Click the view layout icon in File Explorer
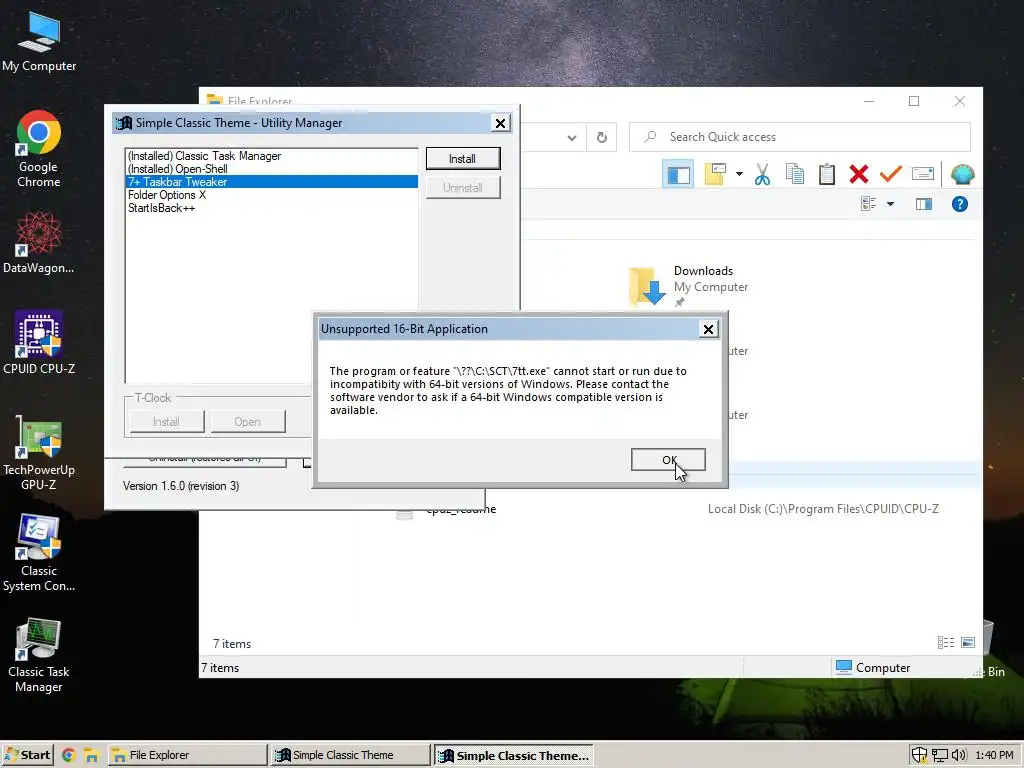The image size is (1024, 768). tap(869, 204)
